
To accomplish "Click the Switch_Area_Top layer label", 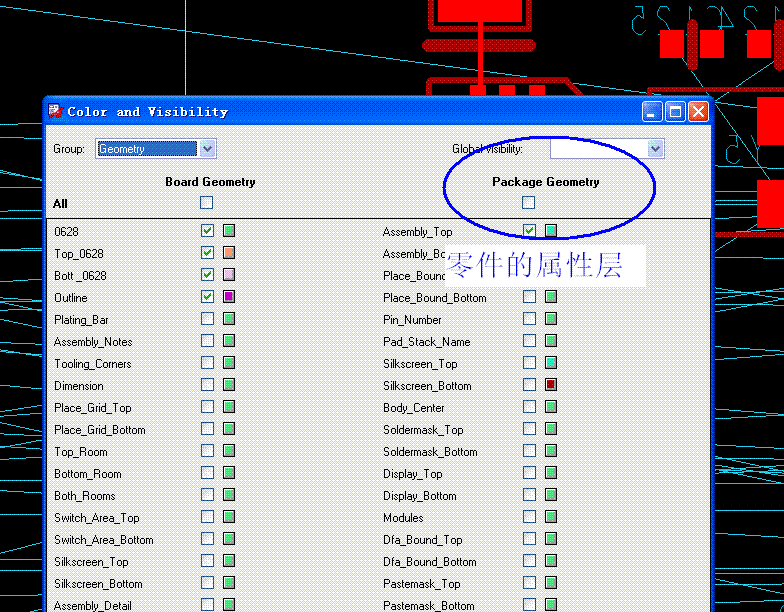I will [96, 518].
